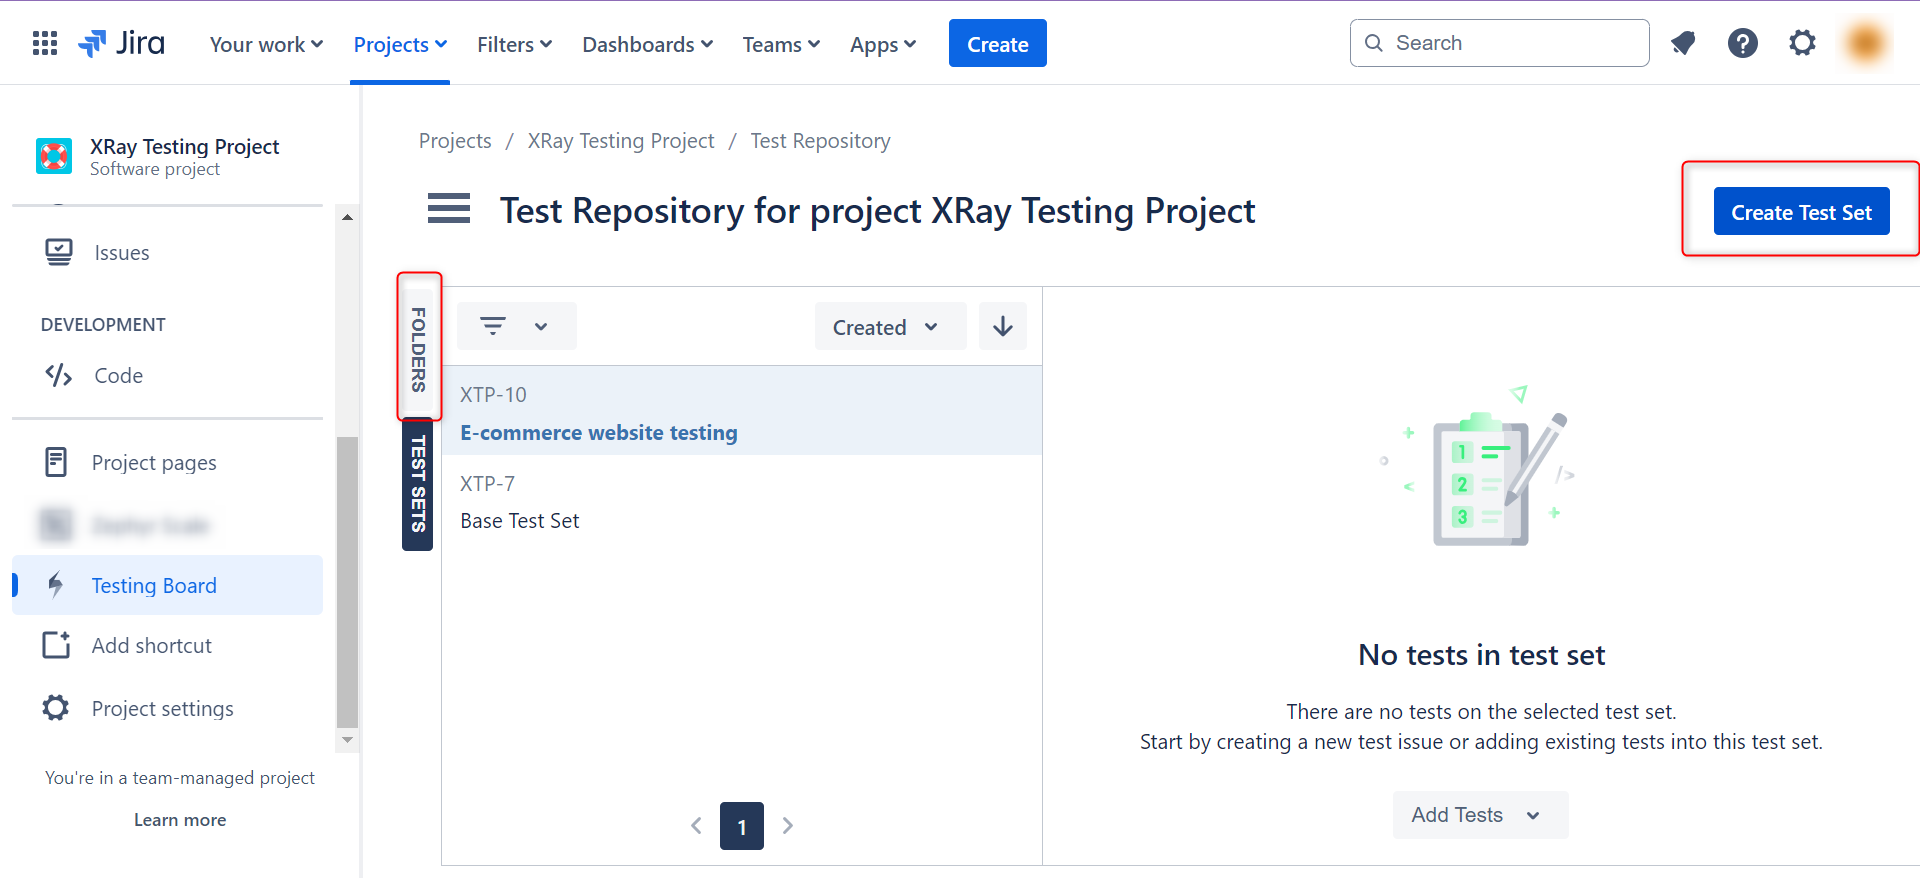Open the Dashboards menu
Viewport: 1920px width, 878px height.
[x=647, y=44]
